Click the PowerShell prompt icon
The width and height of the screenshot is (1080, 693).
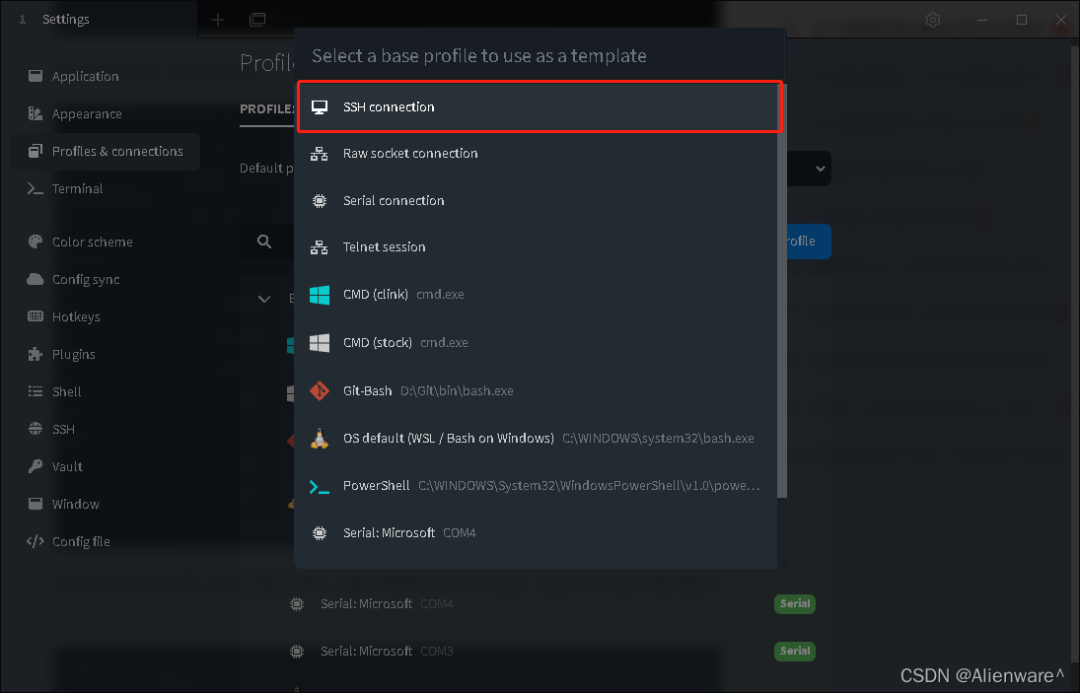pyautogui.click(x=319, y=486)
